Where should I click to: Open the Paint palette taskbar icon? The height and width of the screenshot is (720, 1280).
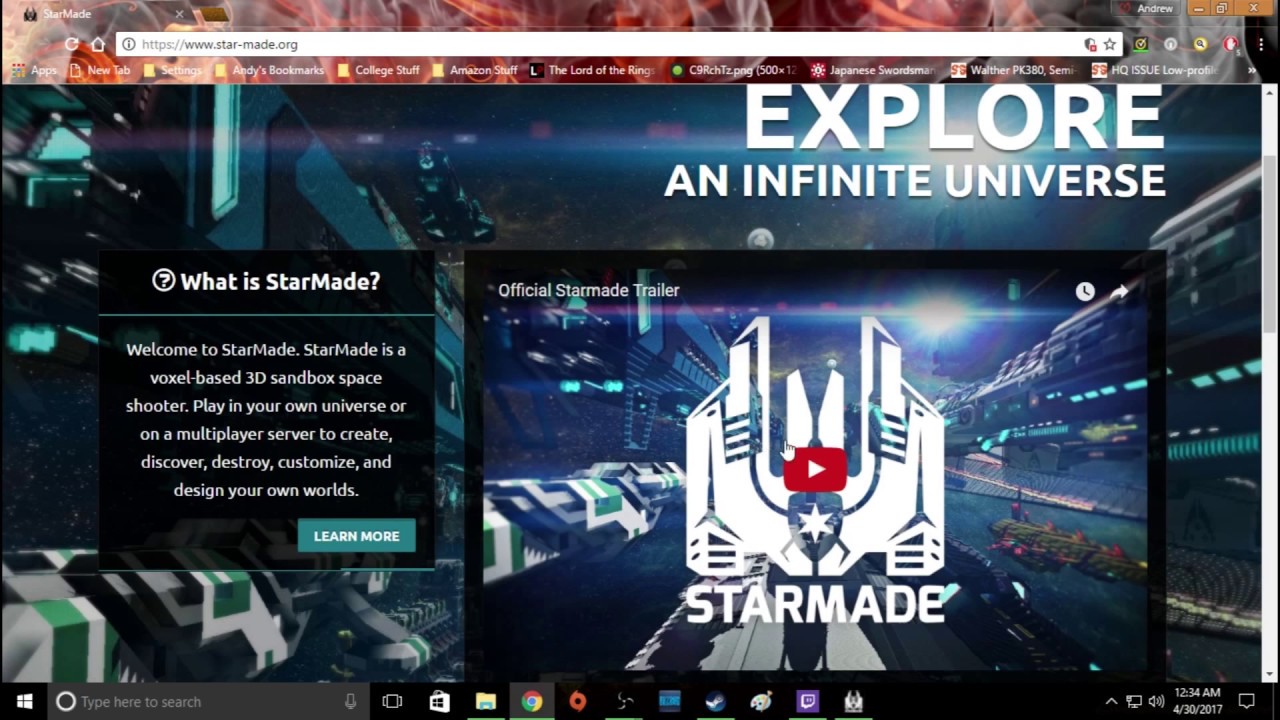[x=761, y=701]
